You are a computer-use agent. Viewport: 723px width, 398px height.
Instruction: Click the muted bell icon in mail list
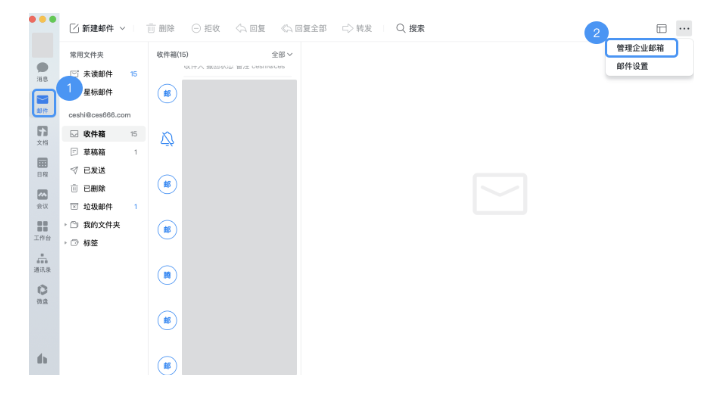(167, 138)
